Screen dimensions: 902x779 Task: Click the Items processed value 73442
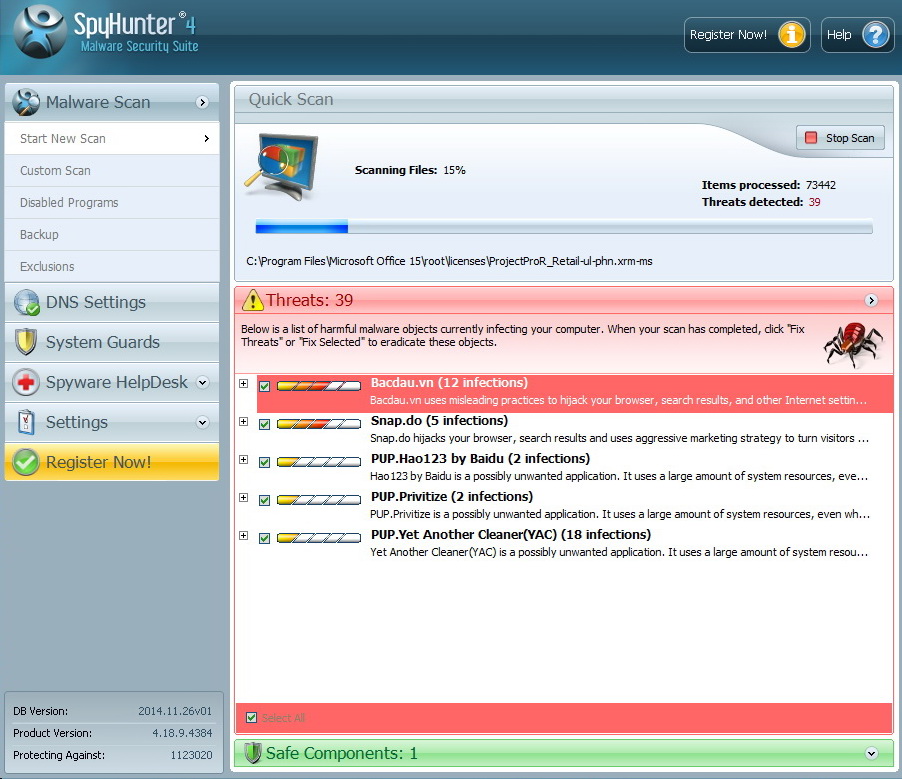(821, 185)
